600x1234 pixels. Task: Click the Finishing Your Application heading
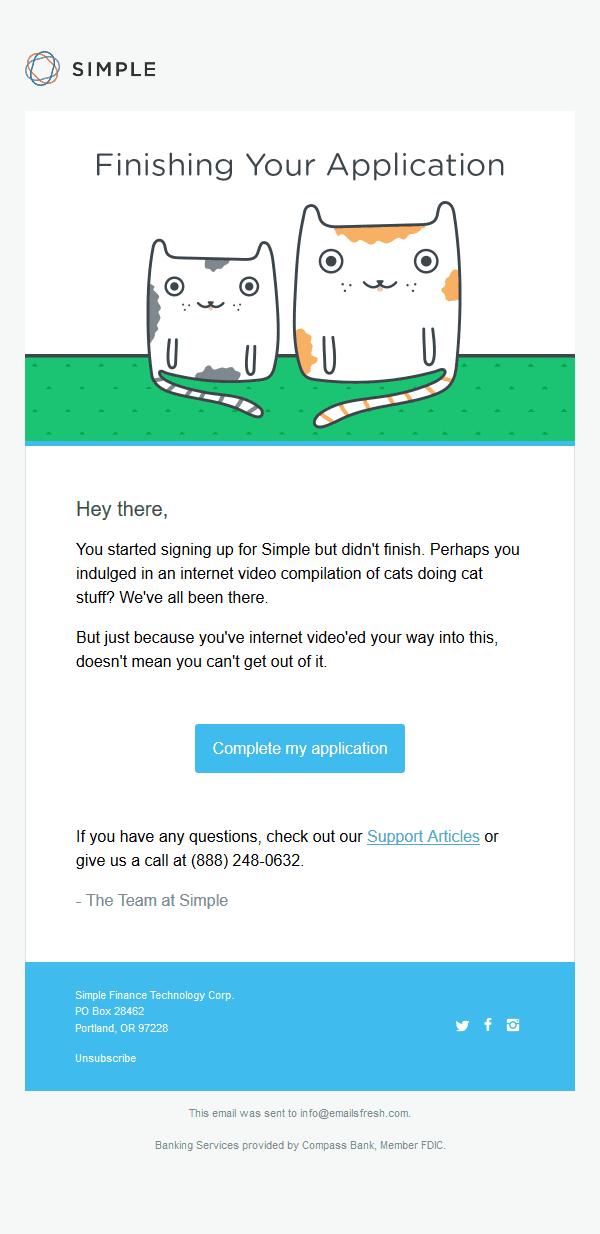point(300,165)
